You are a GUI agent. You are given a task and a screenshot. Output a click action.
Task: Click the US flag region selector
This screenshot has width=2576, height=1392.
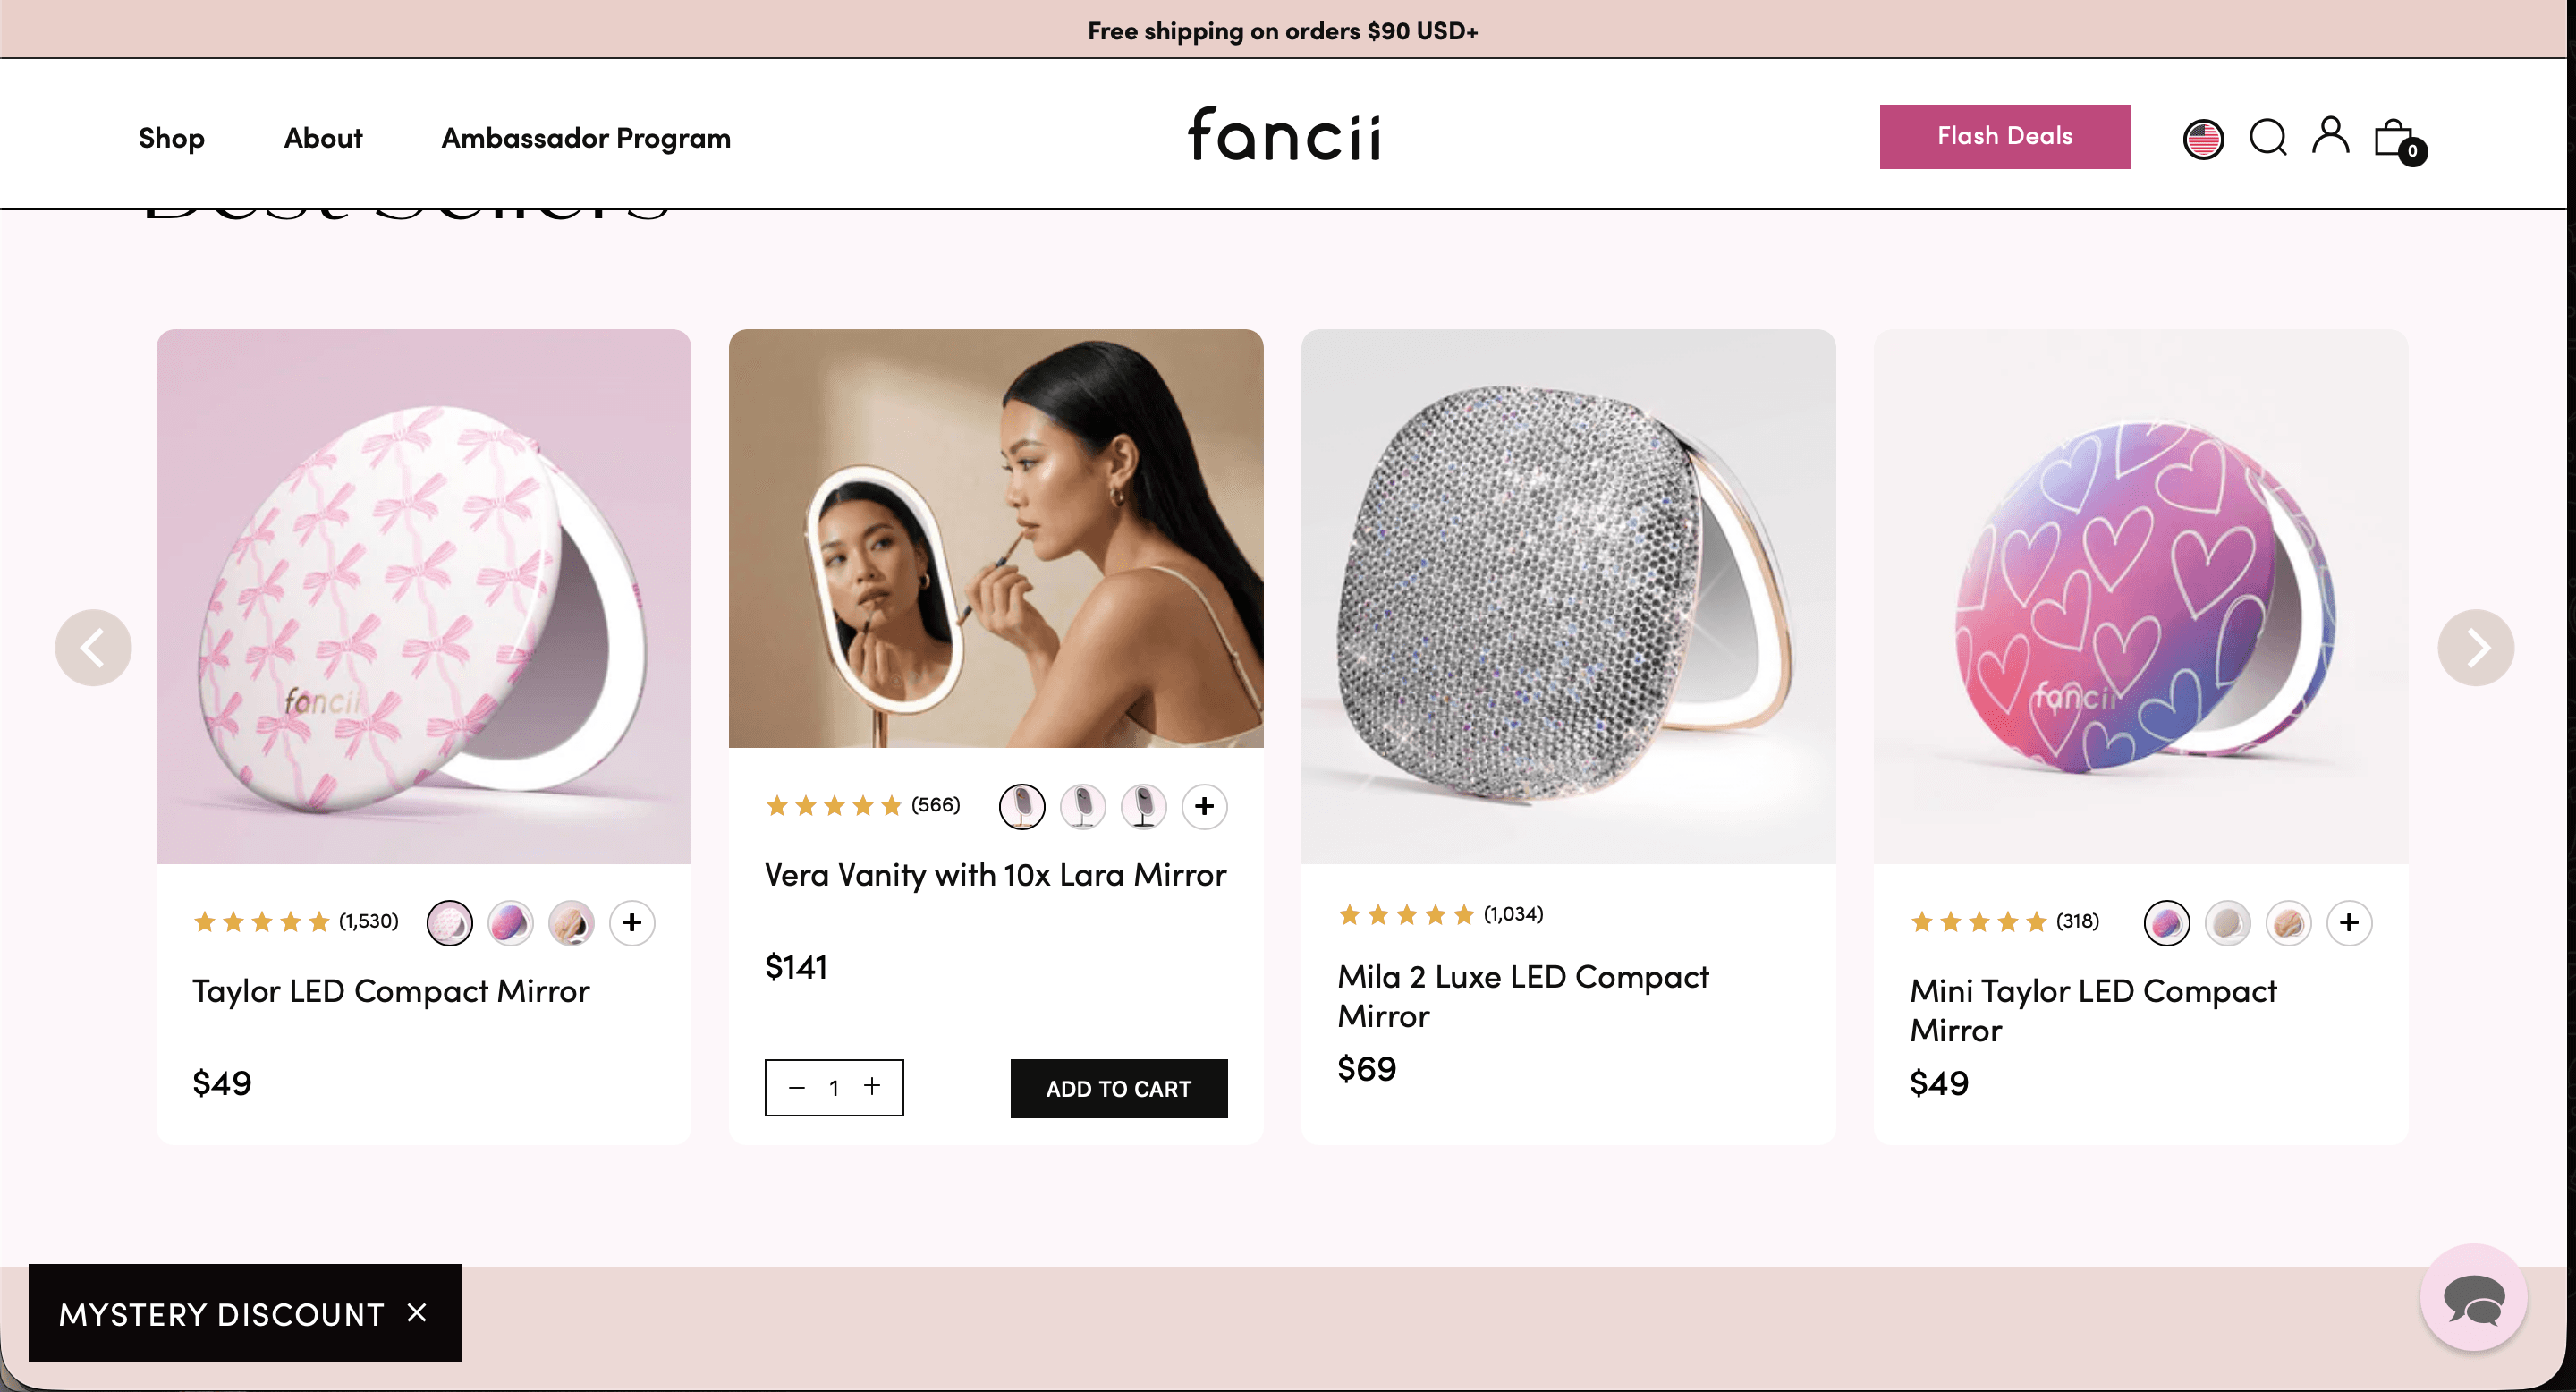(x=2203, y=139)
